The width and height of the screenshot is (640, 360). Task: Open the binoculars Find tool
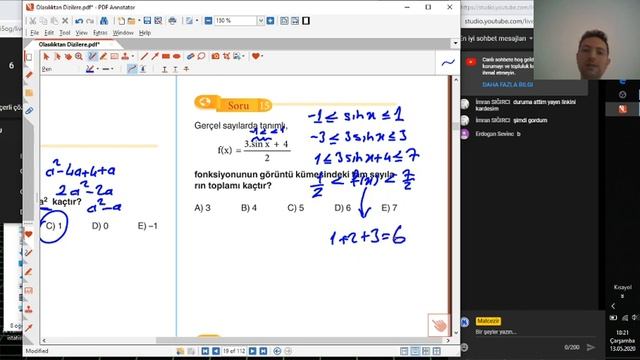pyautogui.click(x=104, y=20)
